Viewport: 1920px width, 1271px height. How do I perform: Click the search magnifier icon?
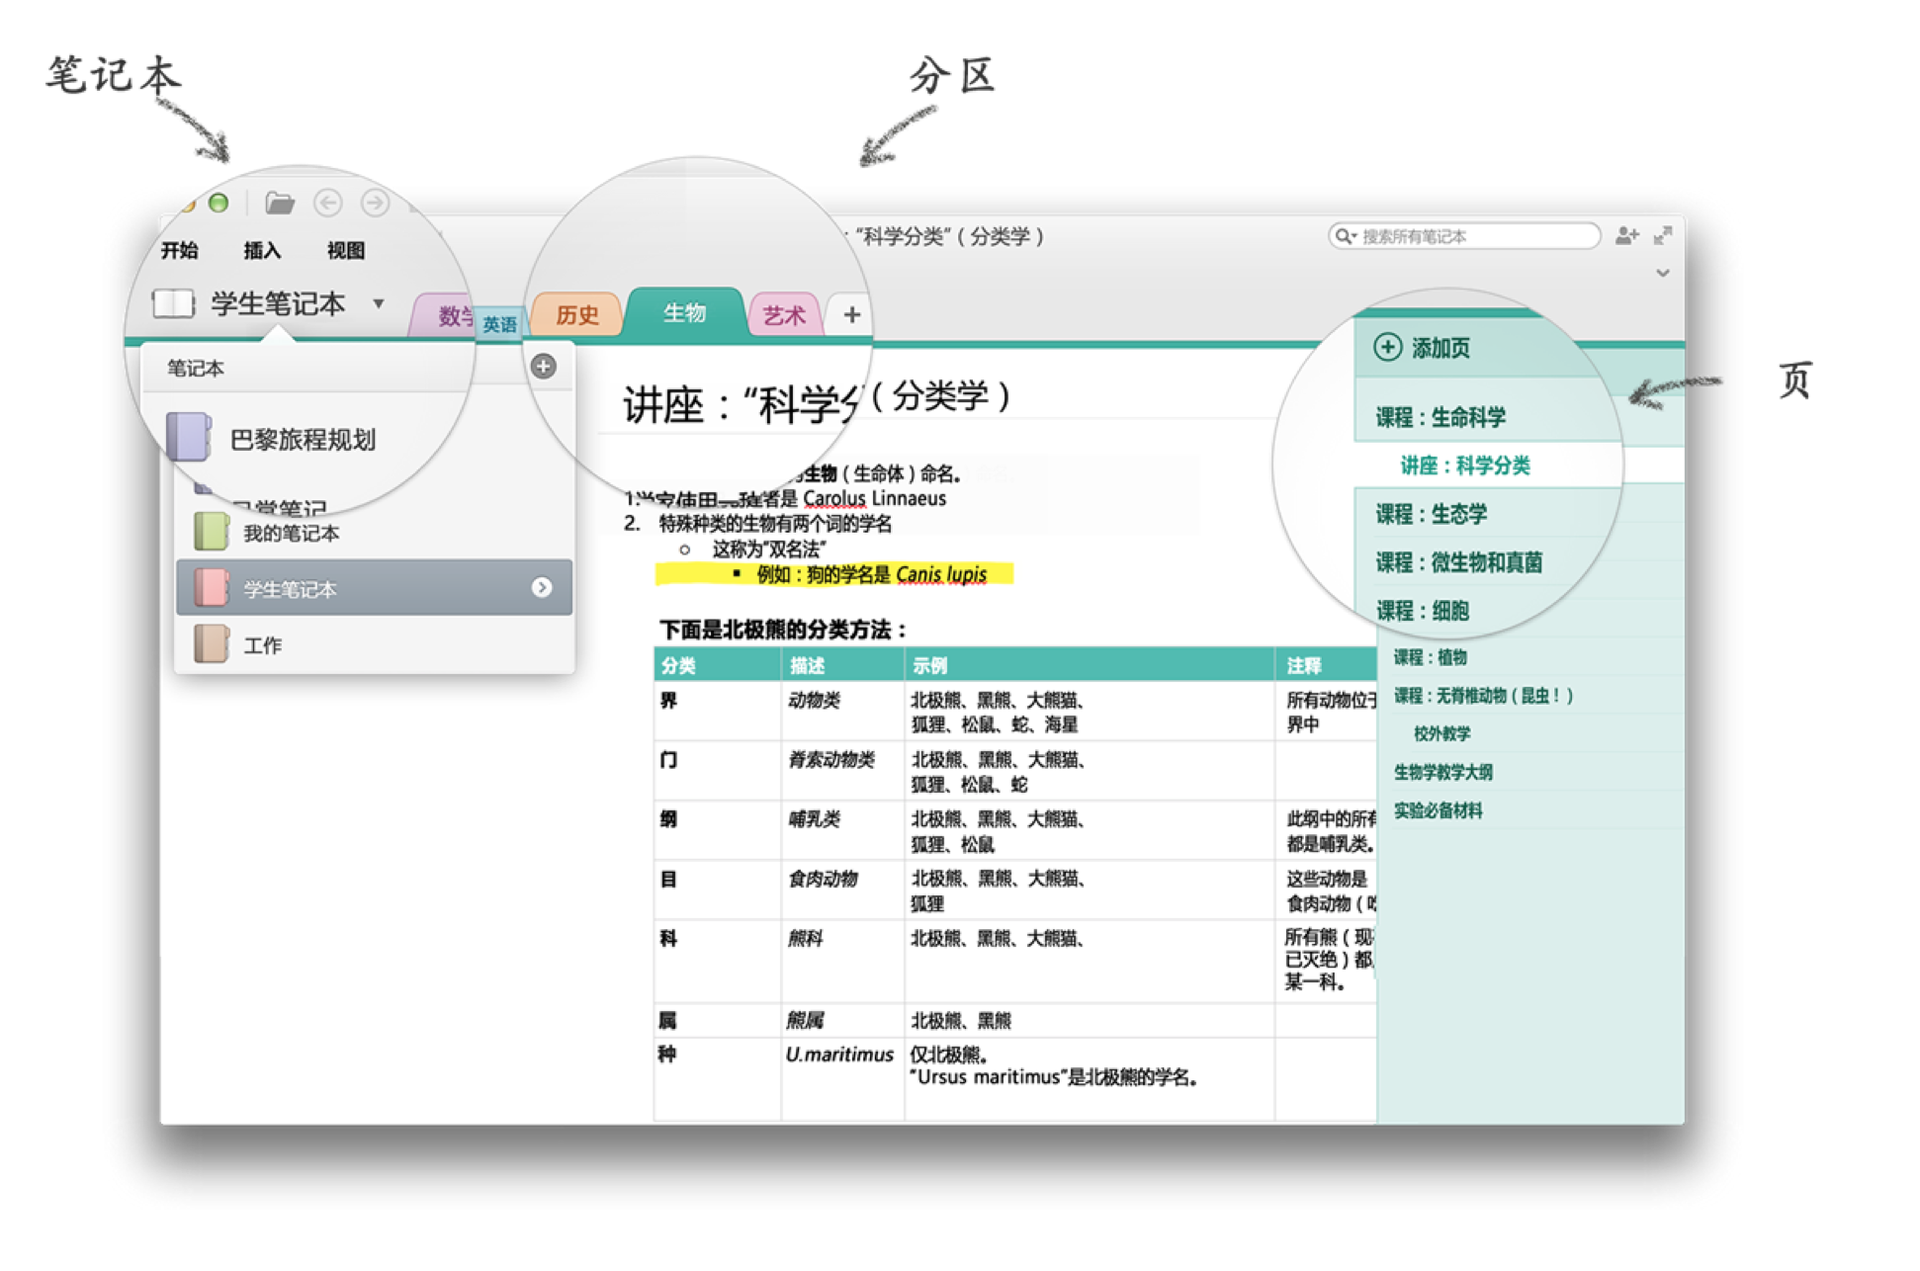click(1344, 236)
